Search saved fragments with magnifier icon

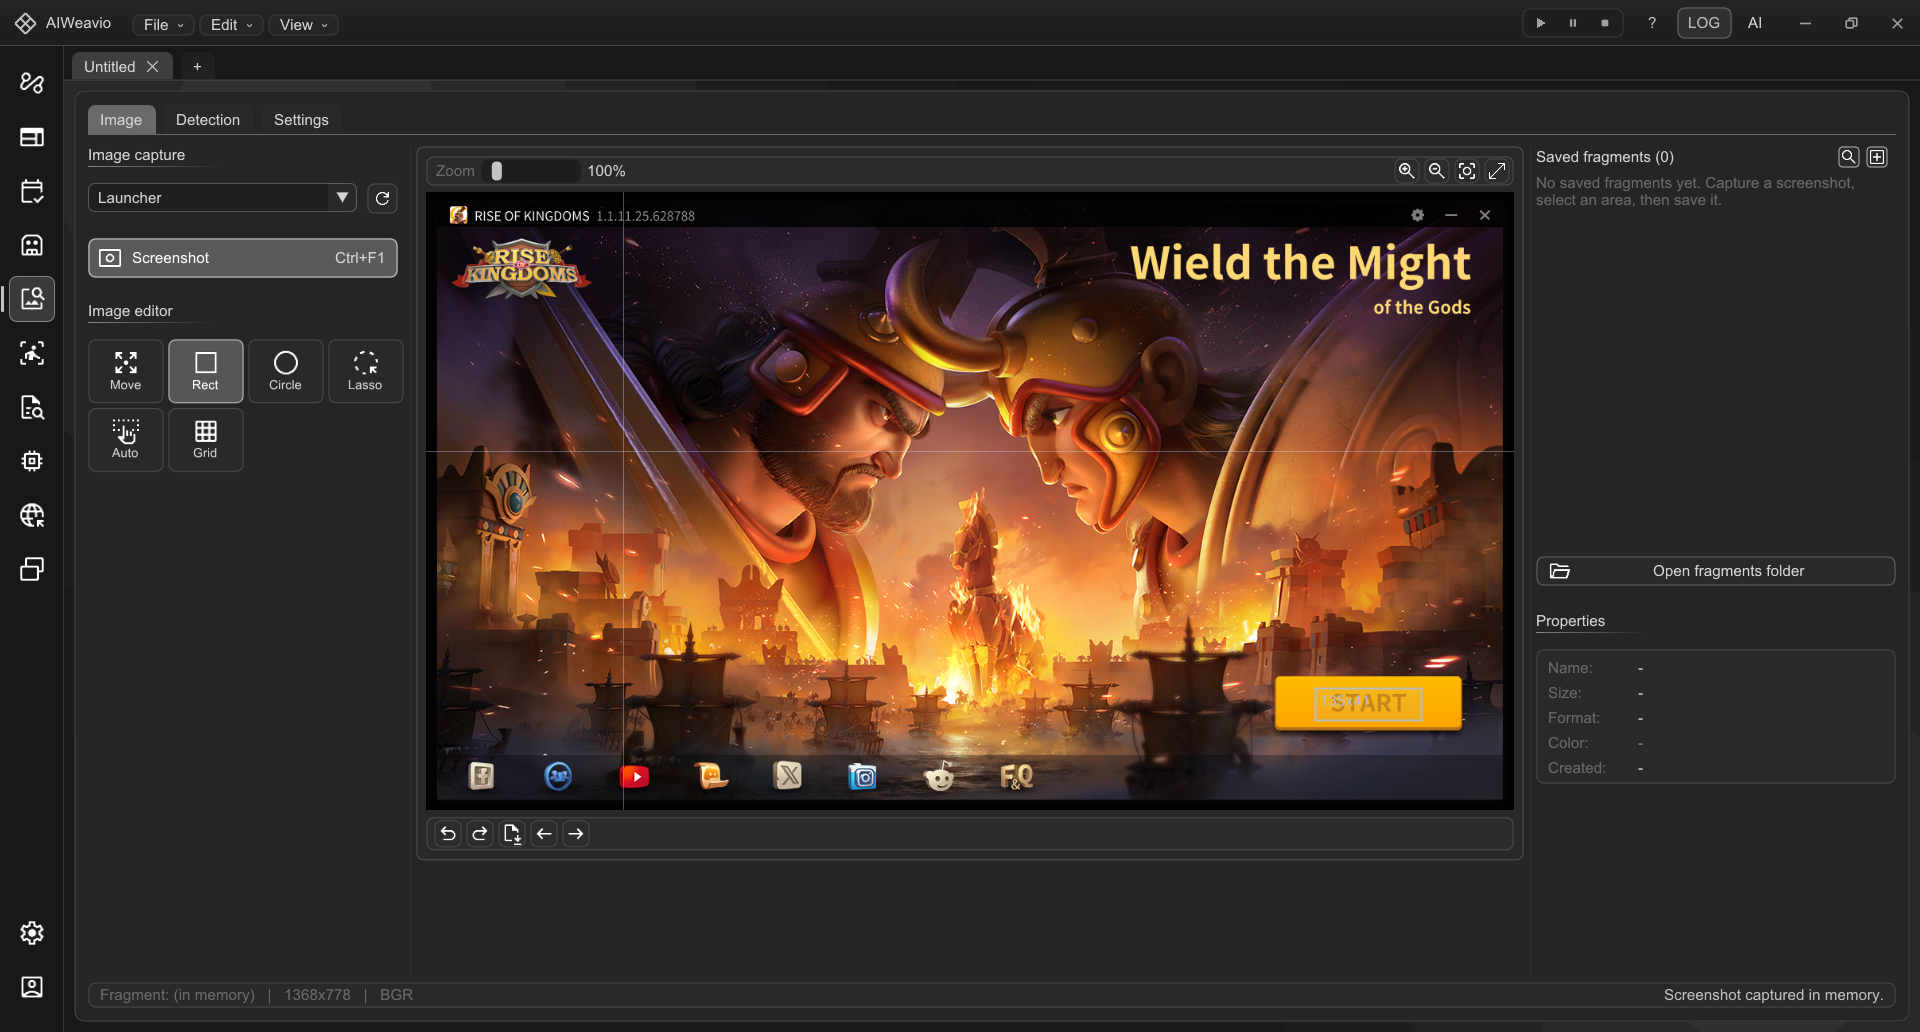point(1849,157)
